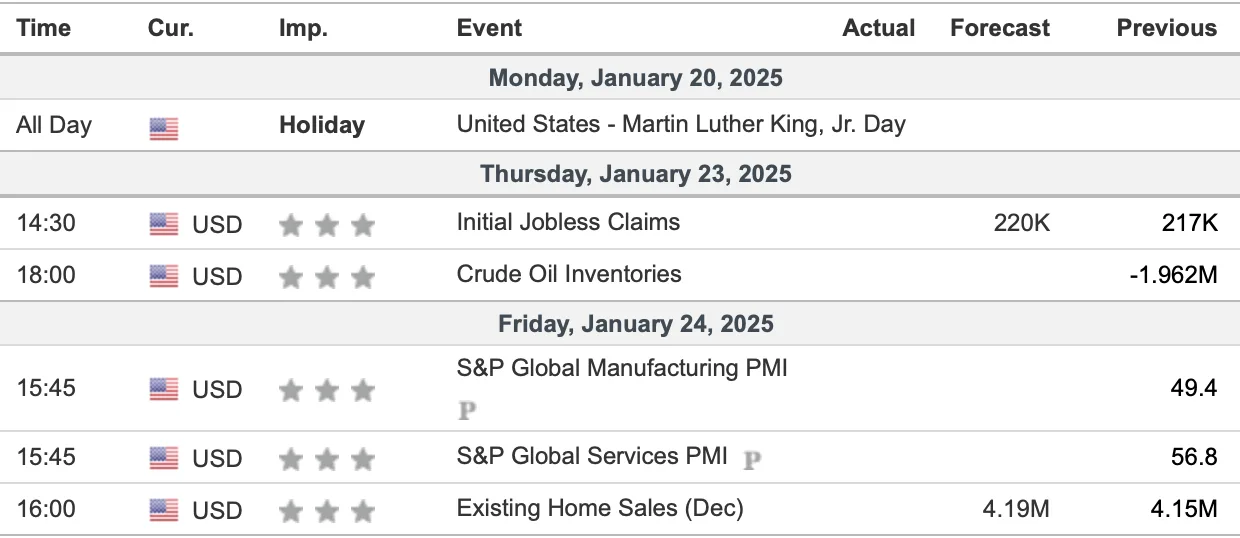
Task: Click the Forecast column header
Action: (x=1000, y=28)
